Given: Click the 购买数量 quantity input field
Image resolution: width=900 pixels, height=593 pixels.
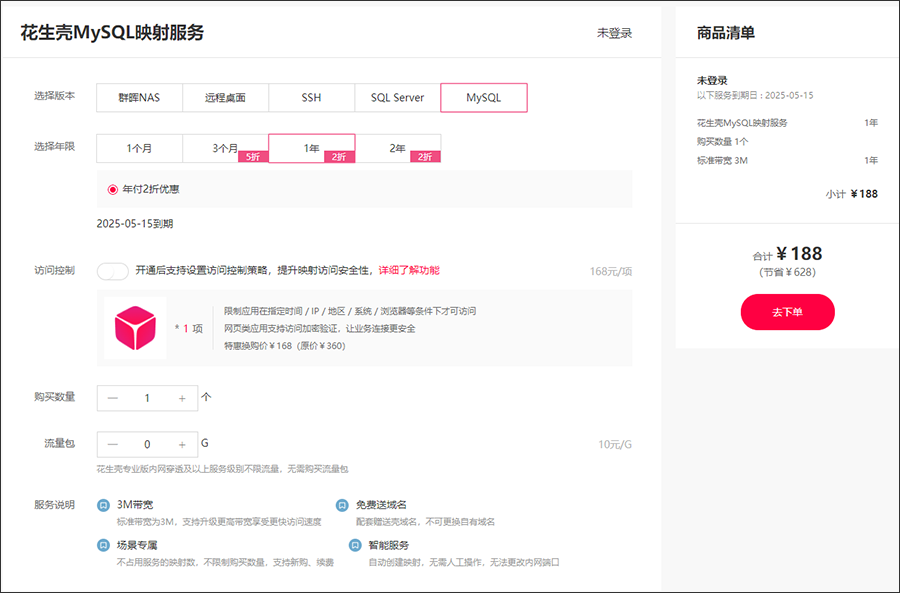Looking at the screenshot, I should [147, 398].
